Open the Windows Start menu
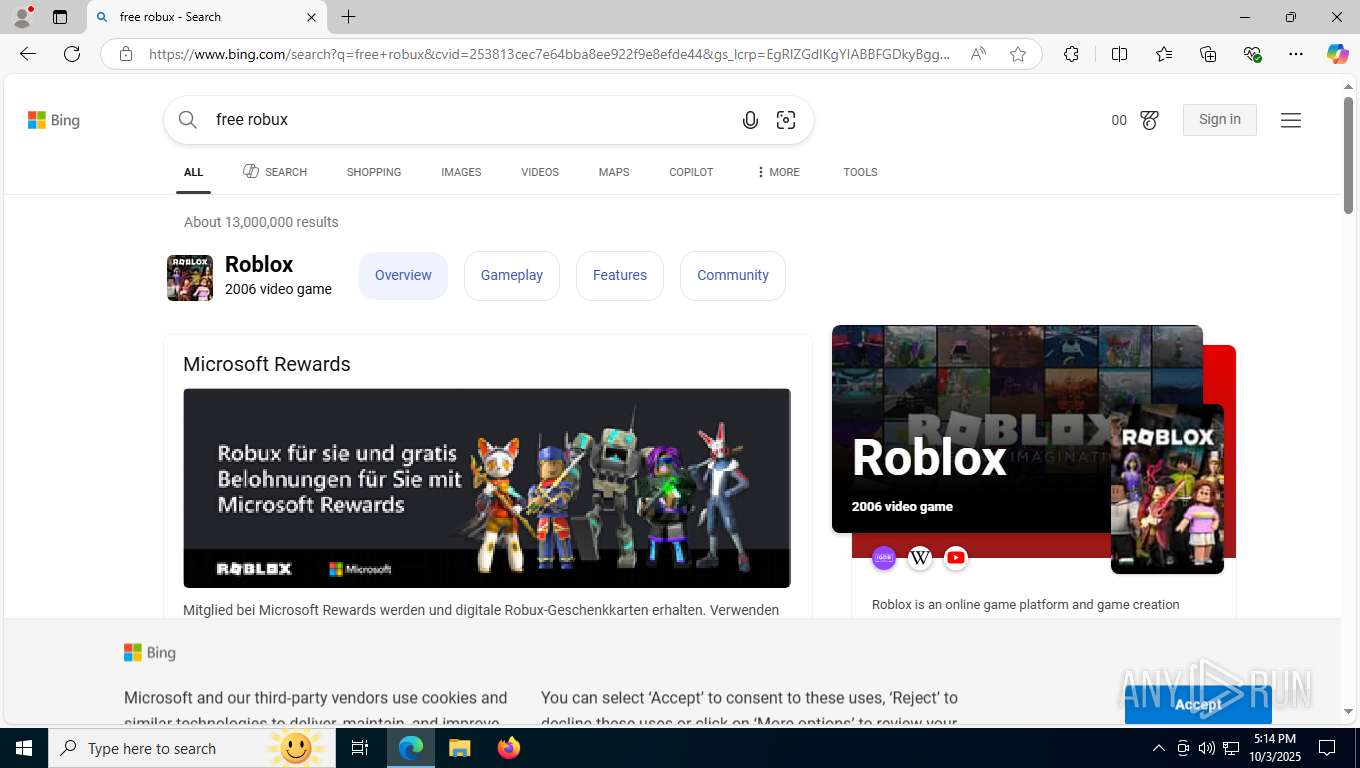The width and height of the screenshot is (1360, 768). (23, 748)
